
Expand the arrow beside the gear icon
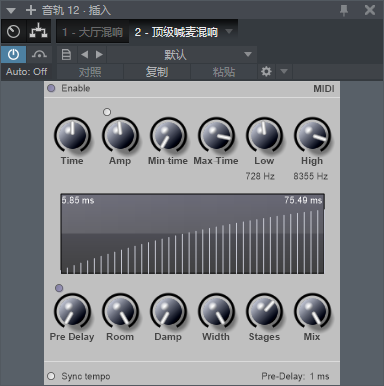tap(284, 71)
